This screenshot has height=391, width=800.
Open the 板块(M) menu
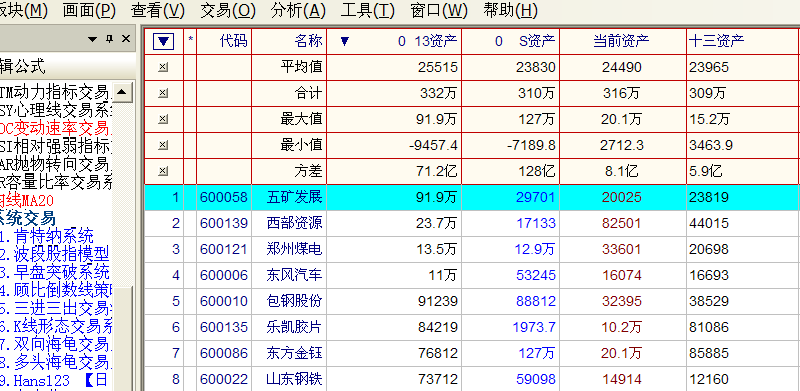(23, 10)
